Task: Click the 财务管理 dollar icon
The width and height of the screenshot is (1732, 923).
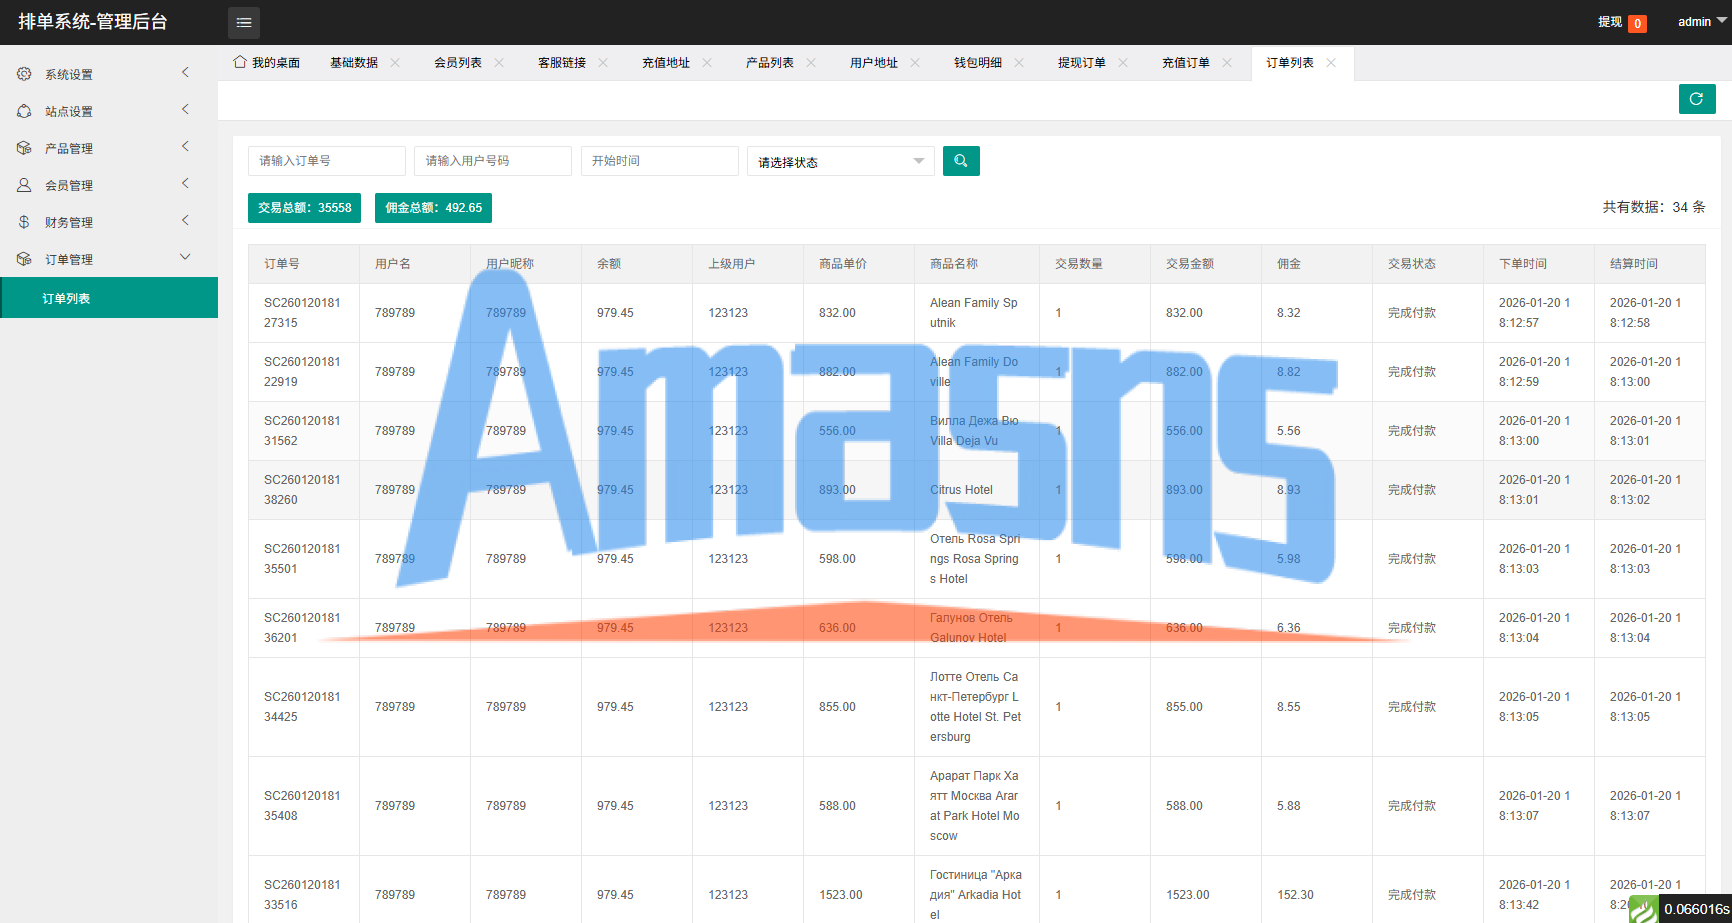Action: [x=24, y=222]
